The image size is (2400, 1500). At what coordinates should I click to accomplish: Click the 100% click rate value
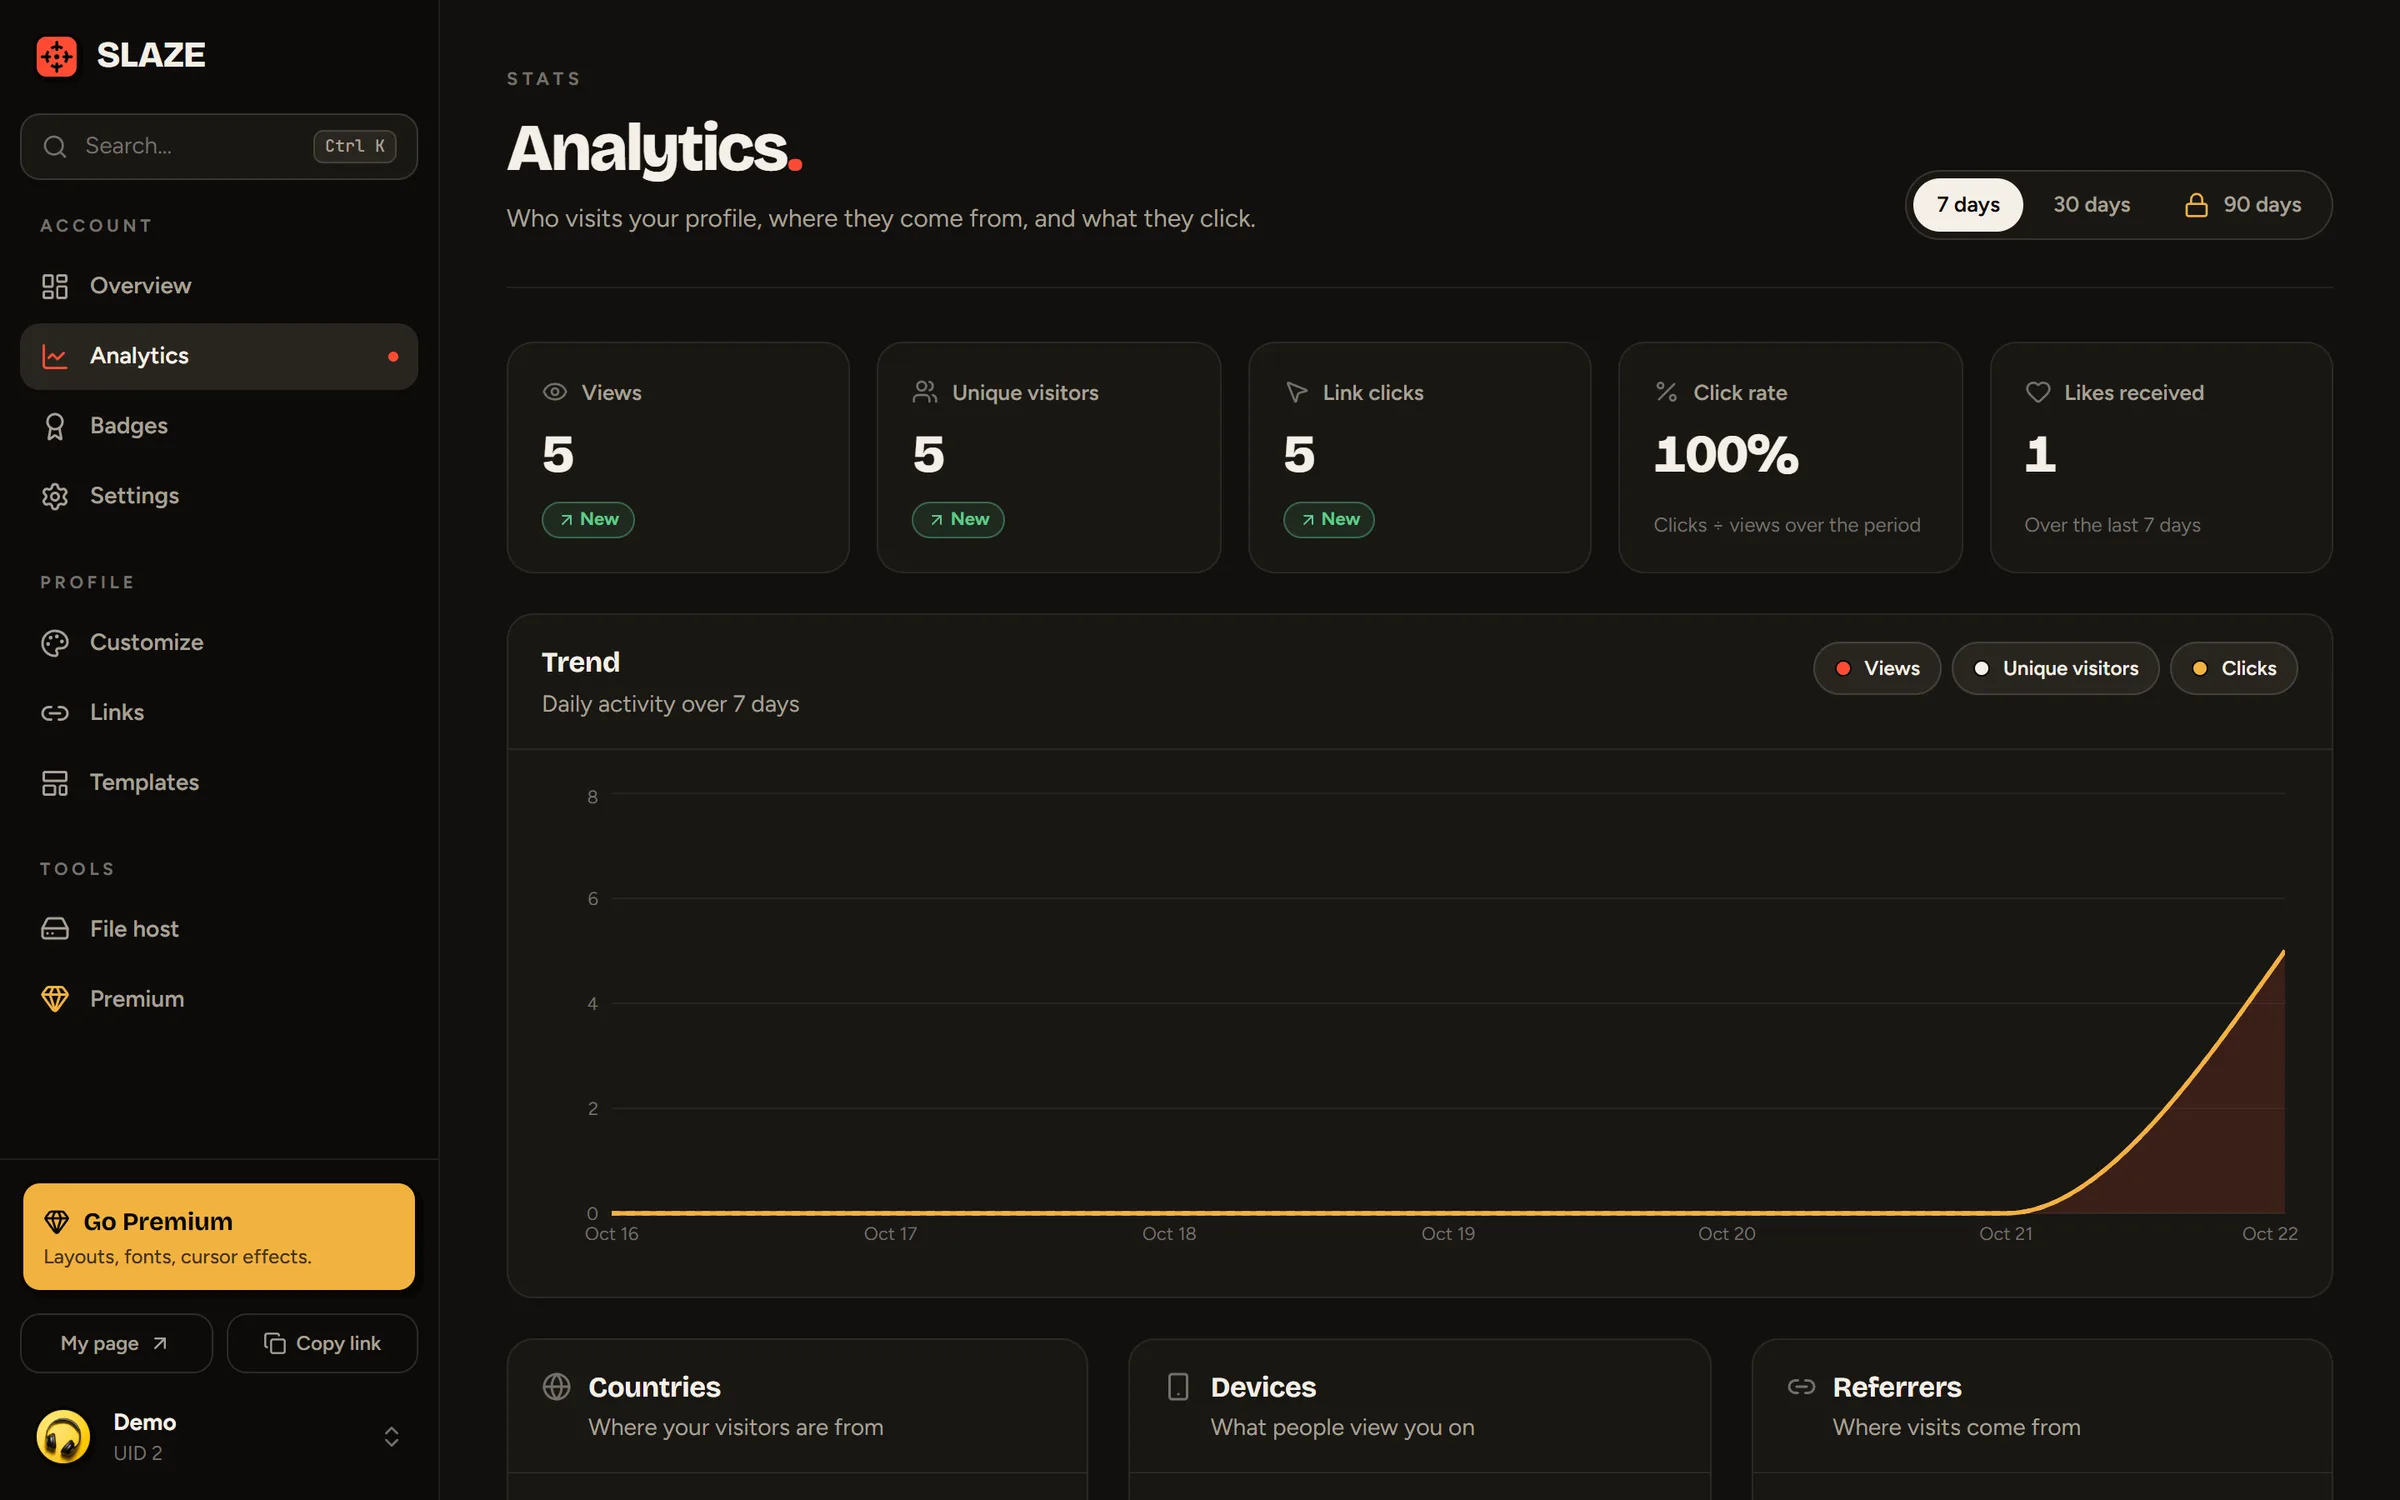[1726, 455]
